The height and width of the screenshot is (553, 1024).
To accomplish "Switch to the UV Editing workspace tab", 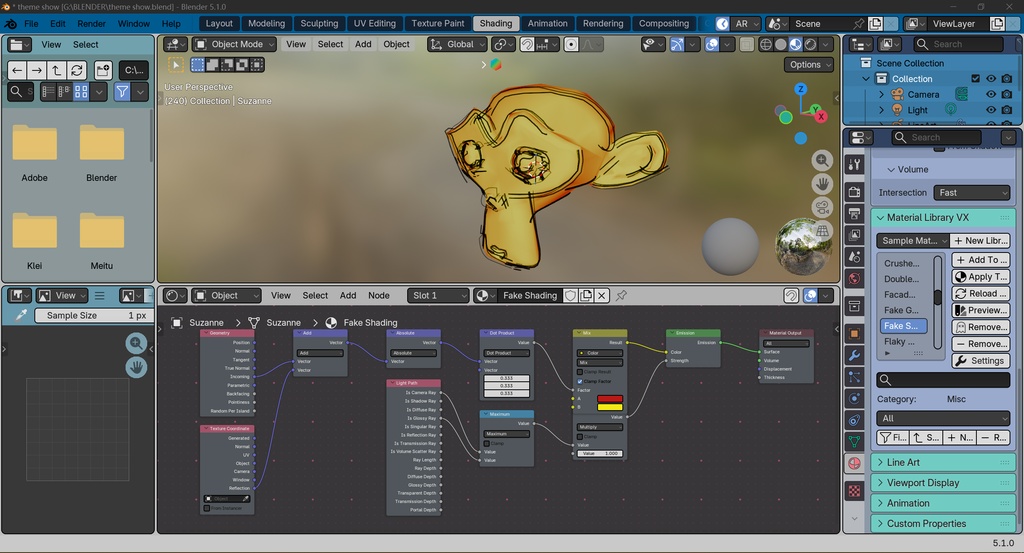I will (375, 24).
